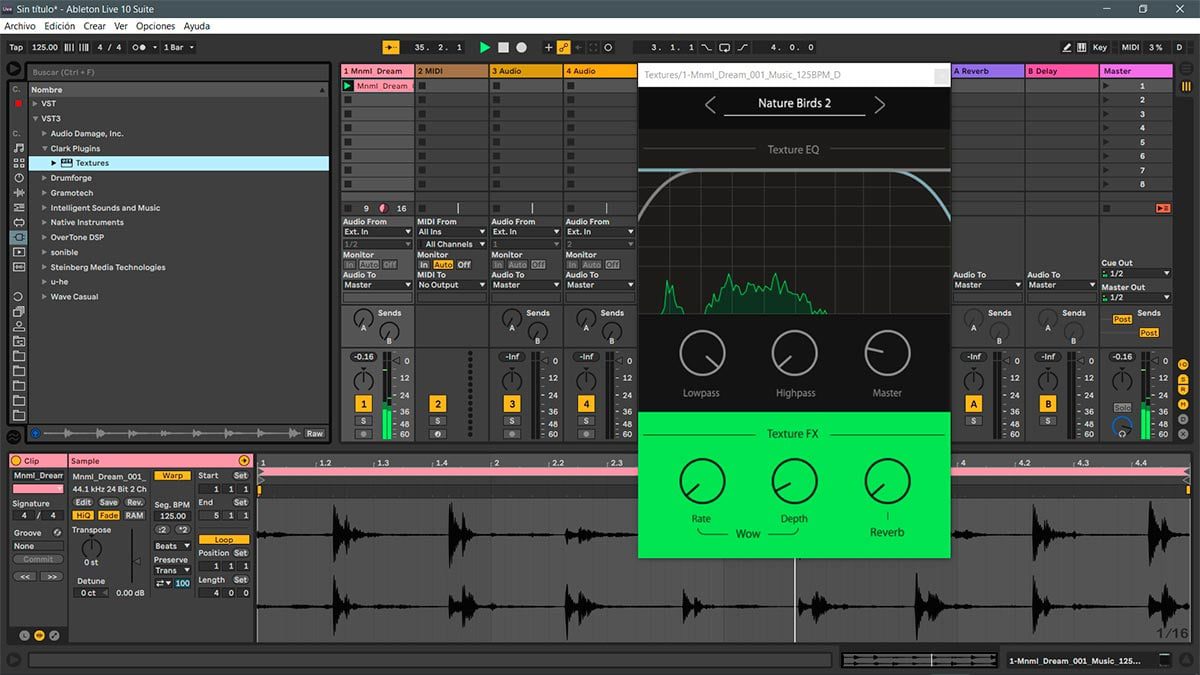Toggle the HiQ button in Sample box
This screenshot has height=675, width=1200.
[x=83, y=516]
